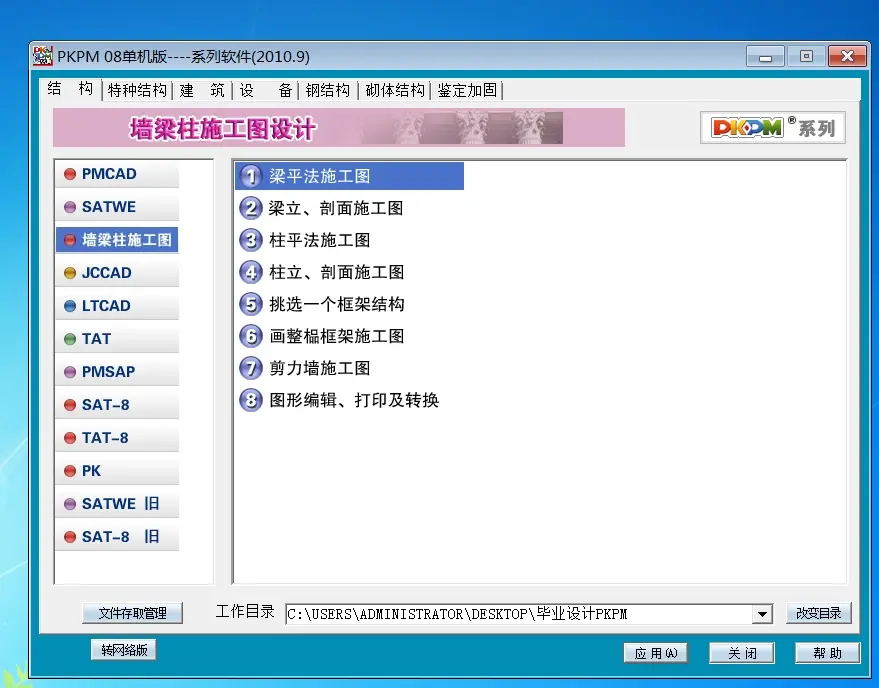The image size is (879, 688).
Task: Switch to the 建筑 tab
Action: (202, 90)
